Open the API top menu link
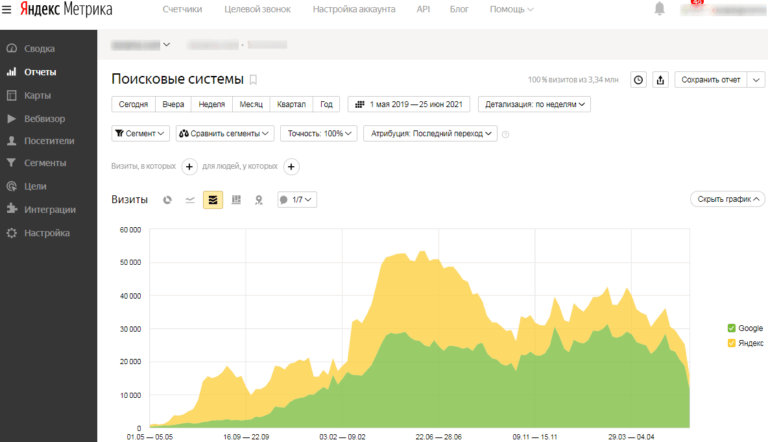The width and height of the screenshot is (768, 442). [x=423, y=9]
